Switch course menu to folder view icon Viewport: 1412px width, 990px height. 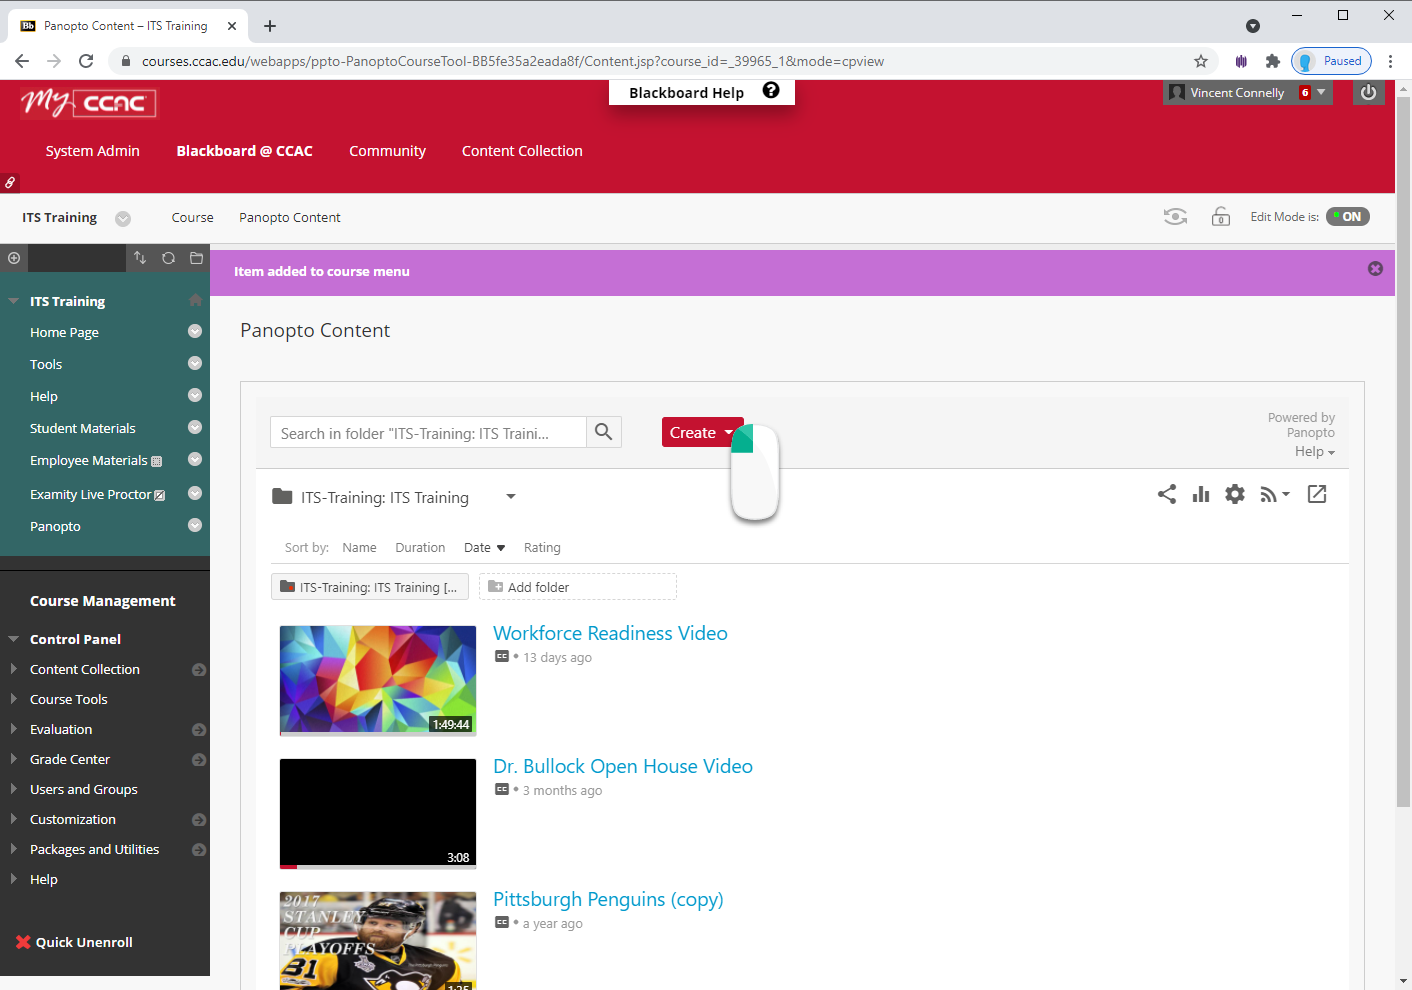click(196, 258)
